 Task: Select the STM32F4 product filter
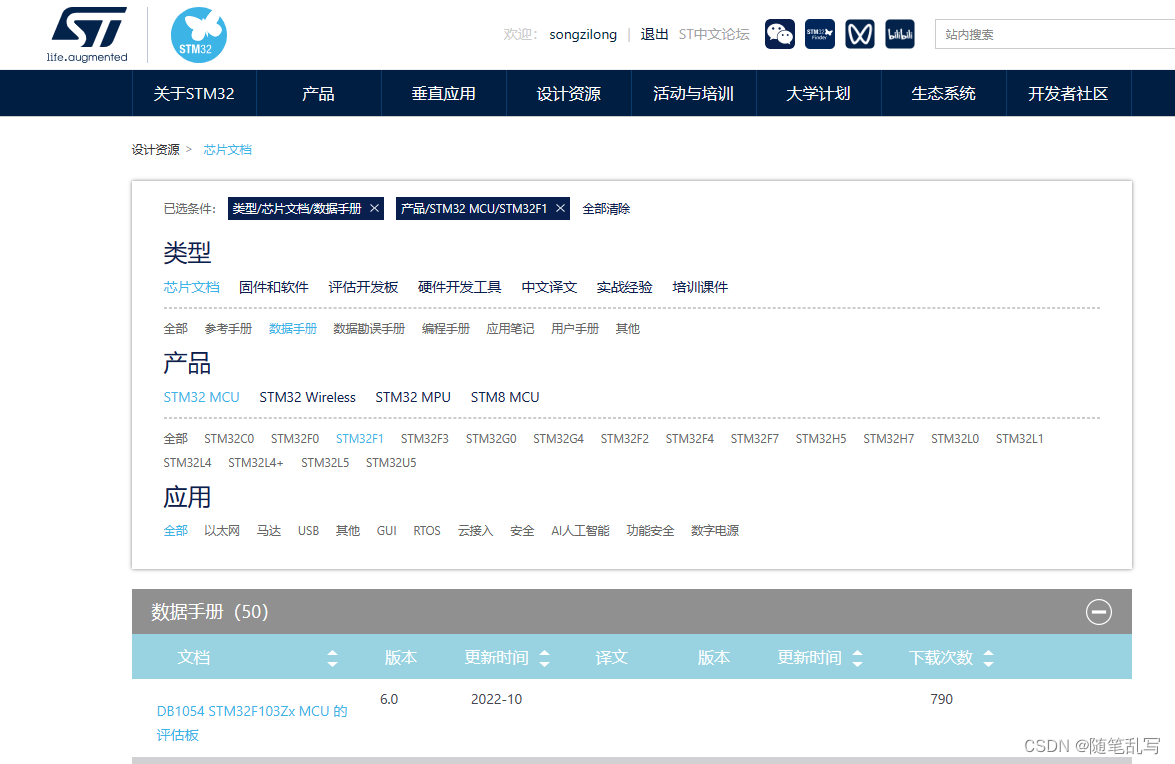pyautogui.click(x=688, y=438)
